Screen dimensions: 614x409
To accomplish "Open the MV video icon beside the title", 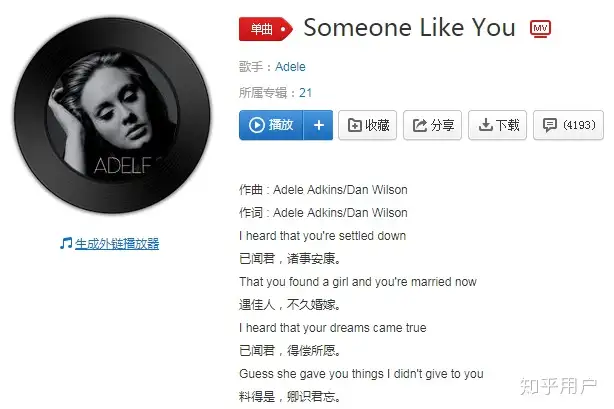I will click(540, 29).
